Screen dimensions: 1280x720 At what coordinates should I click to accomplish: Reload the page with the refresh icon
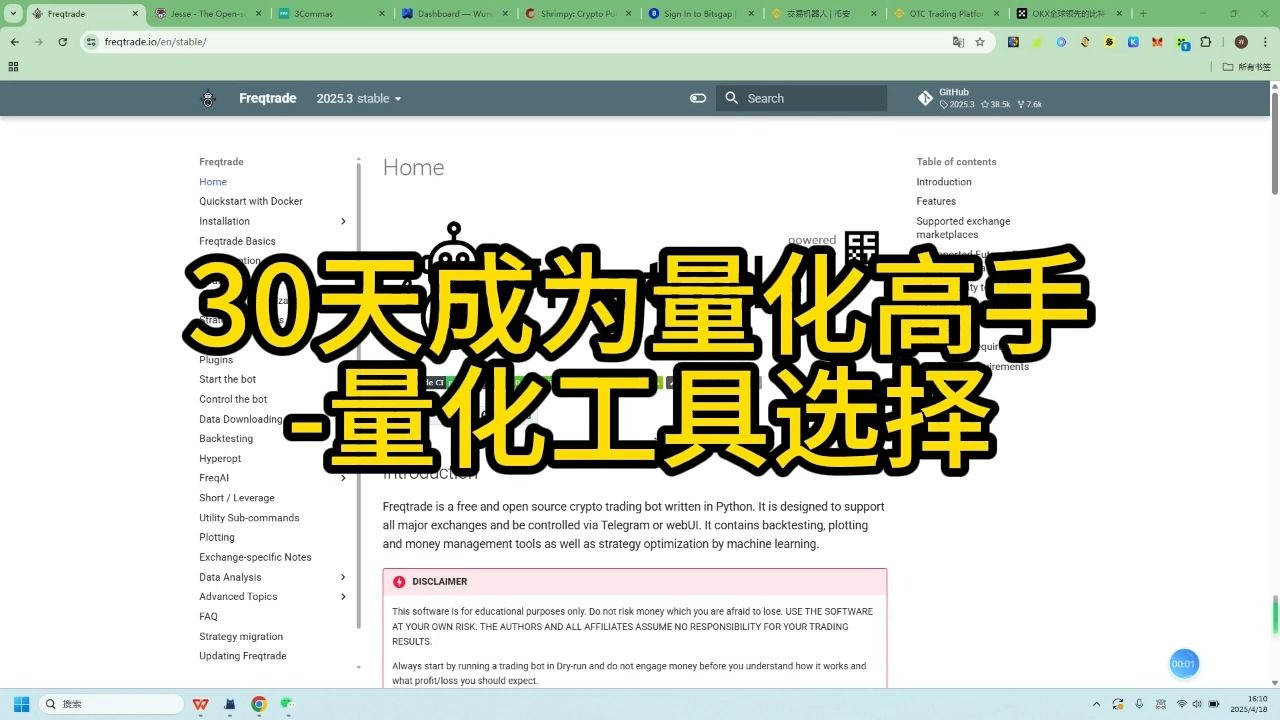pos(63,42)
